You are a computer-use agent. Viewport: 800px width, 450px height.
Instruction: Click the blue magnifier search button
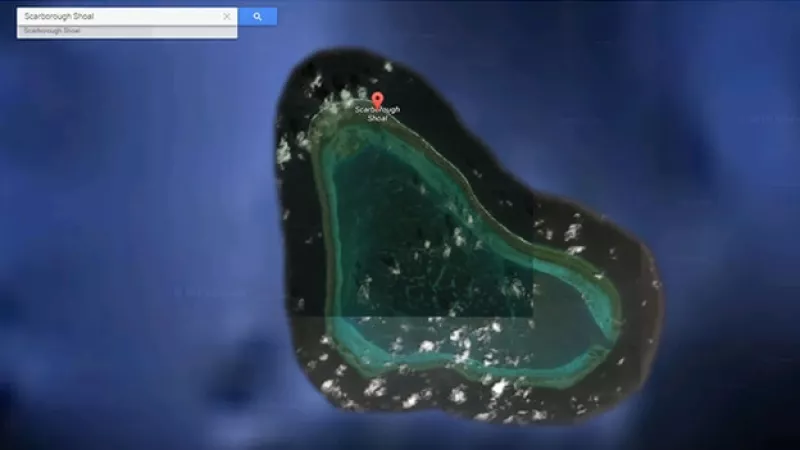pyautogui.click(x=257, y=16)
